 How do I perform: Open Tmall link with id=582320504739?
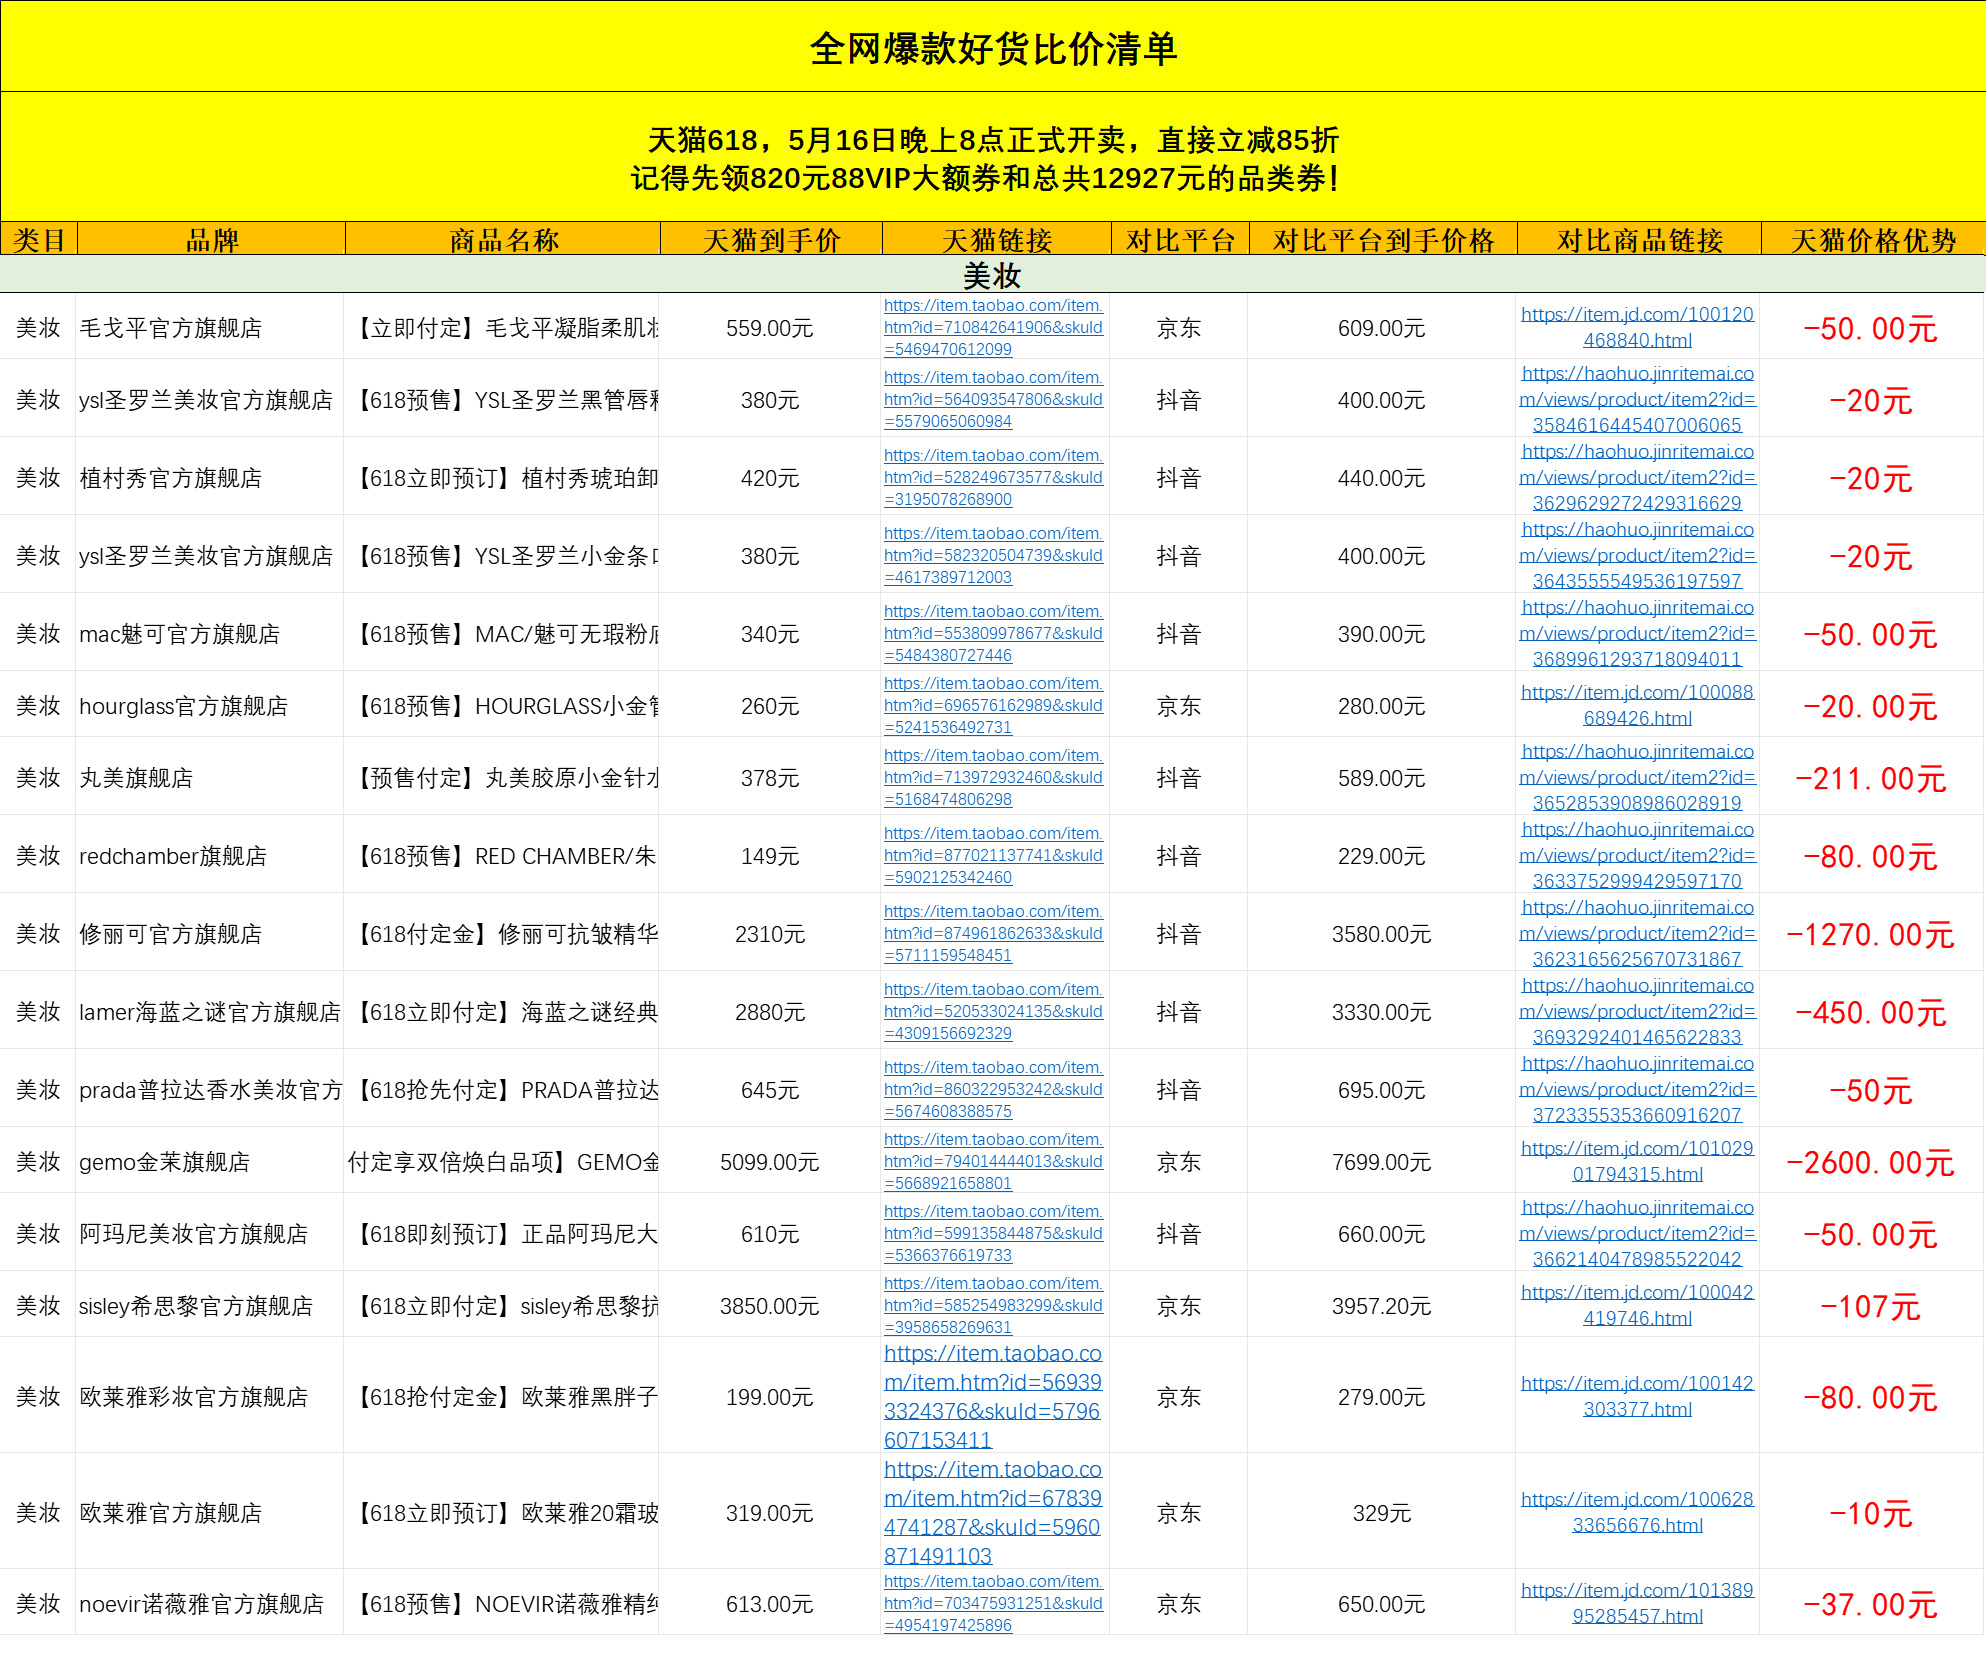click(x=993, y=555)
